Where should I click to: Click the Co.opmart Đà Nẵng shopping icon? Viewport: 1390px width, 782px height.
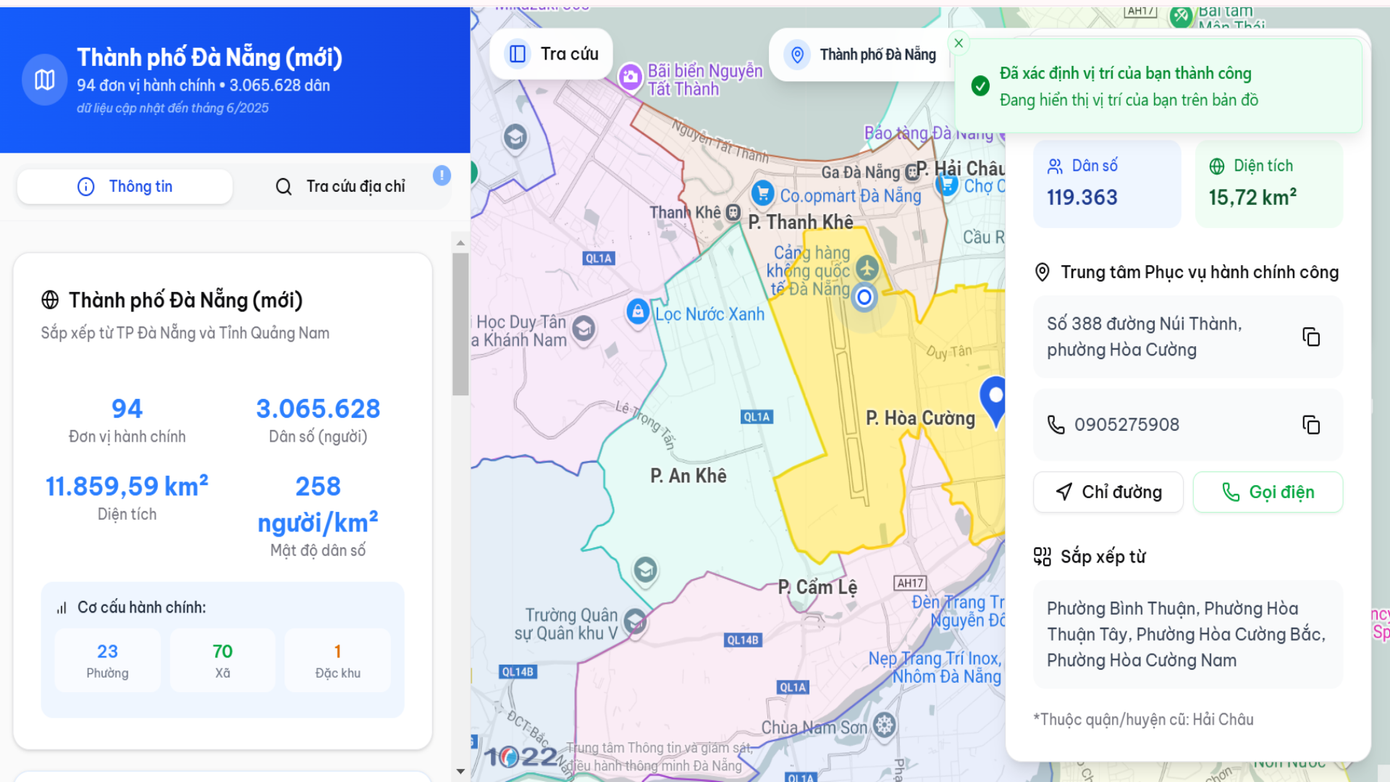click(763, 194)
